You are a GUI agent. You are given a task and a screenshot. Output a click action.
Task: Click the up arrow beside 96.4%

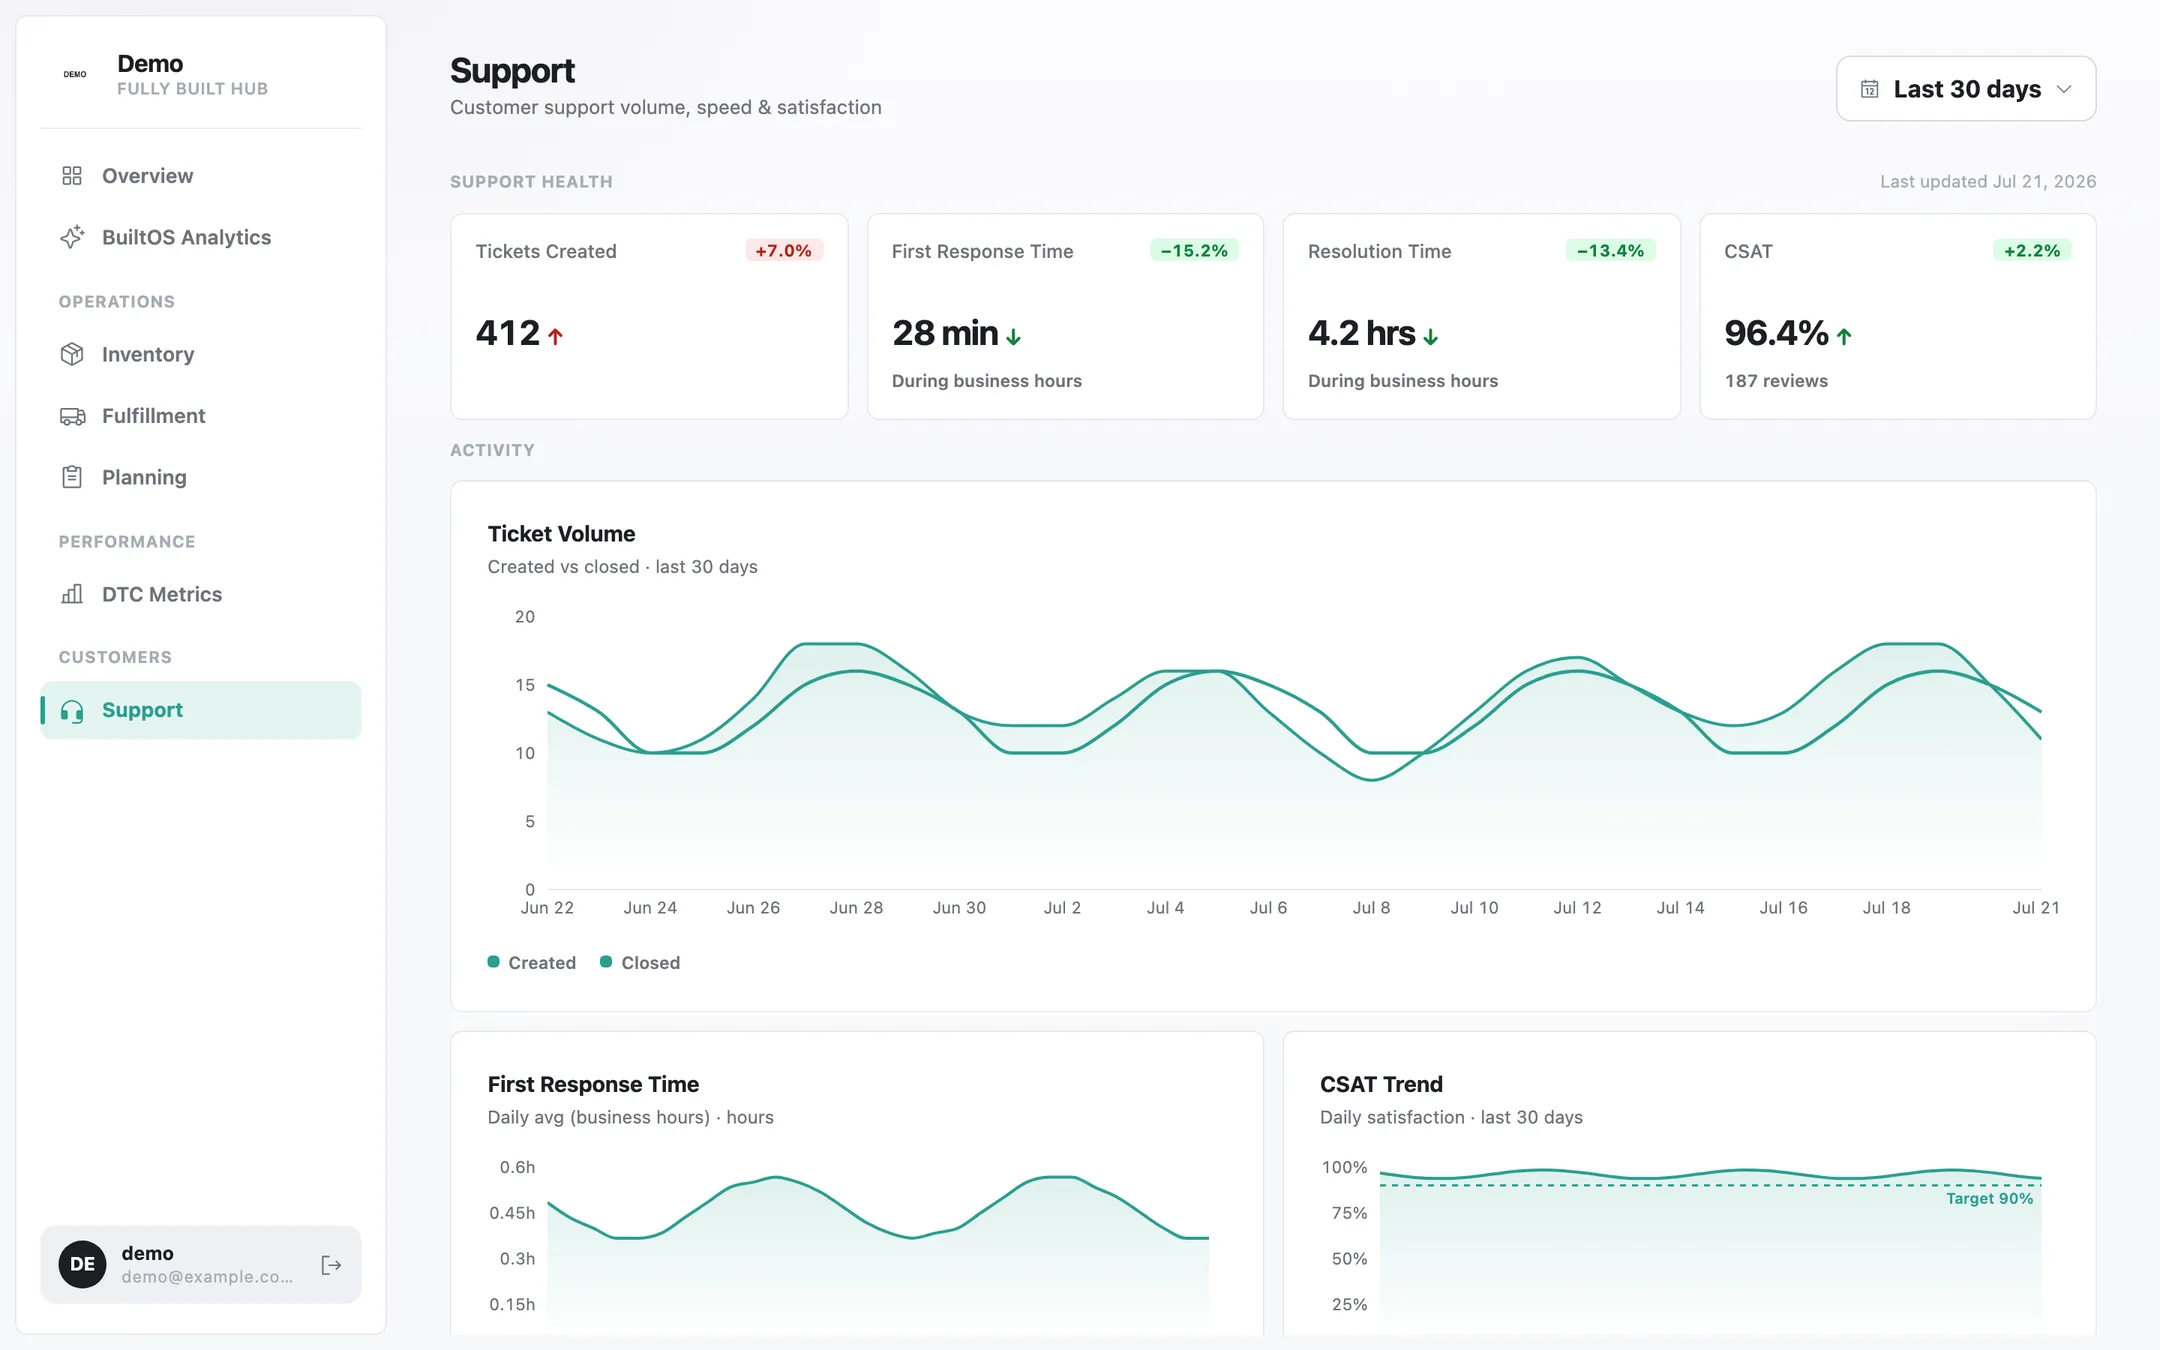point(1844,337)
